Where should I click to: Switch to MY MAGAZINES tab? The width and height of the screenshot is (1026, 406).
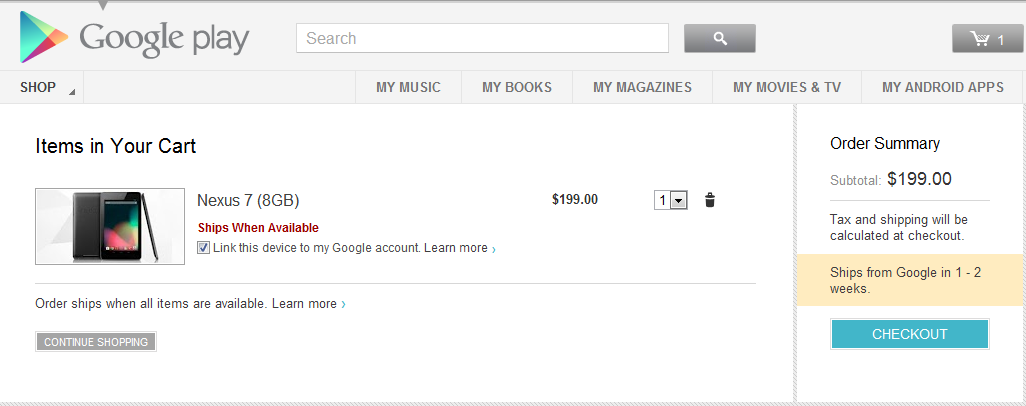[x=643, y=87]
